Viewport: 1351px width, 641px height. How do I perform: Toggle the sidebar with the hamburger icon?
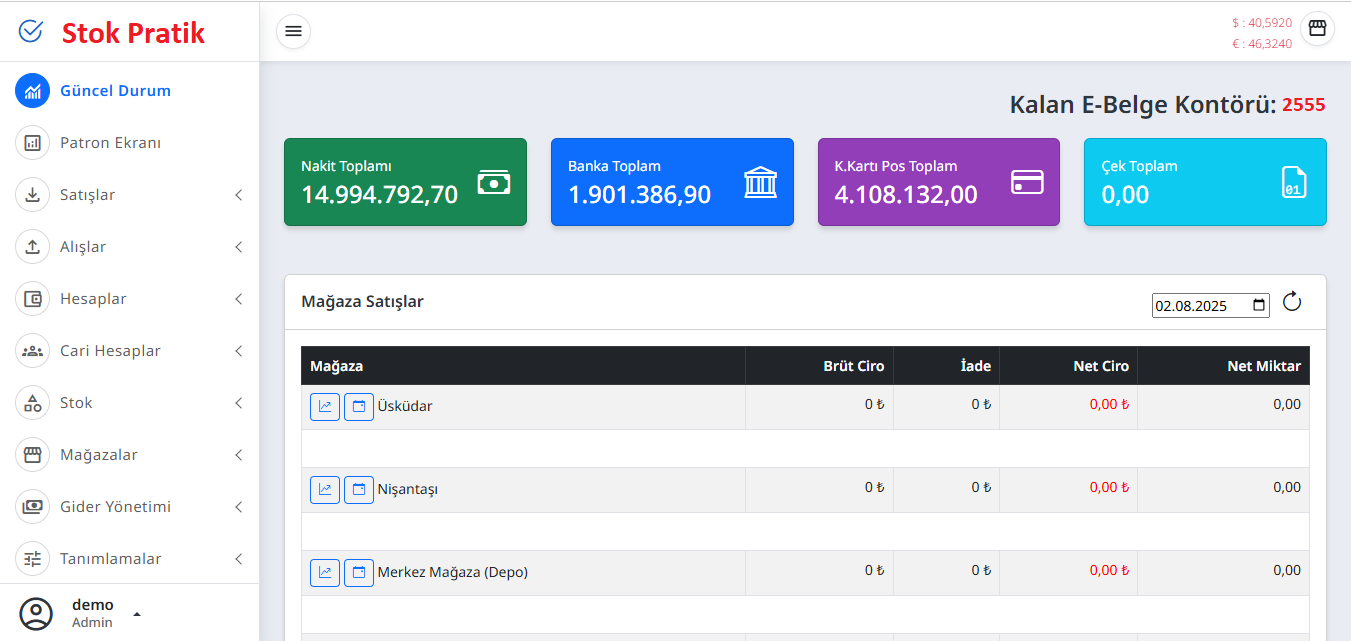coord(293,31)
